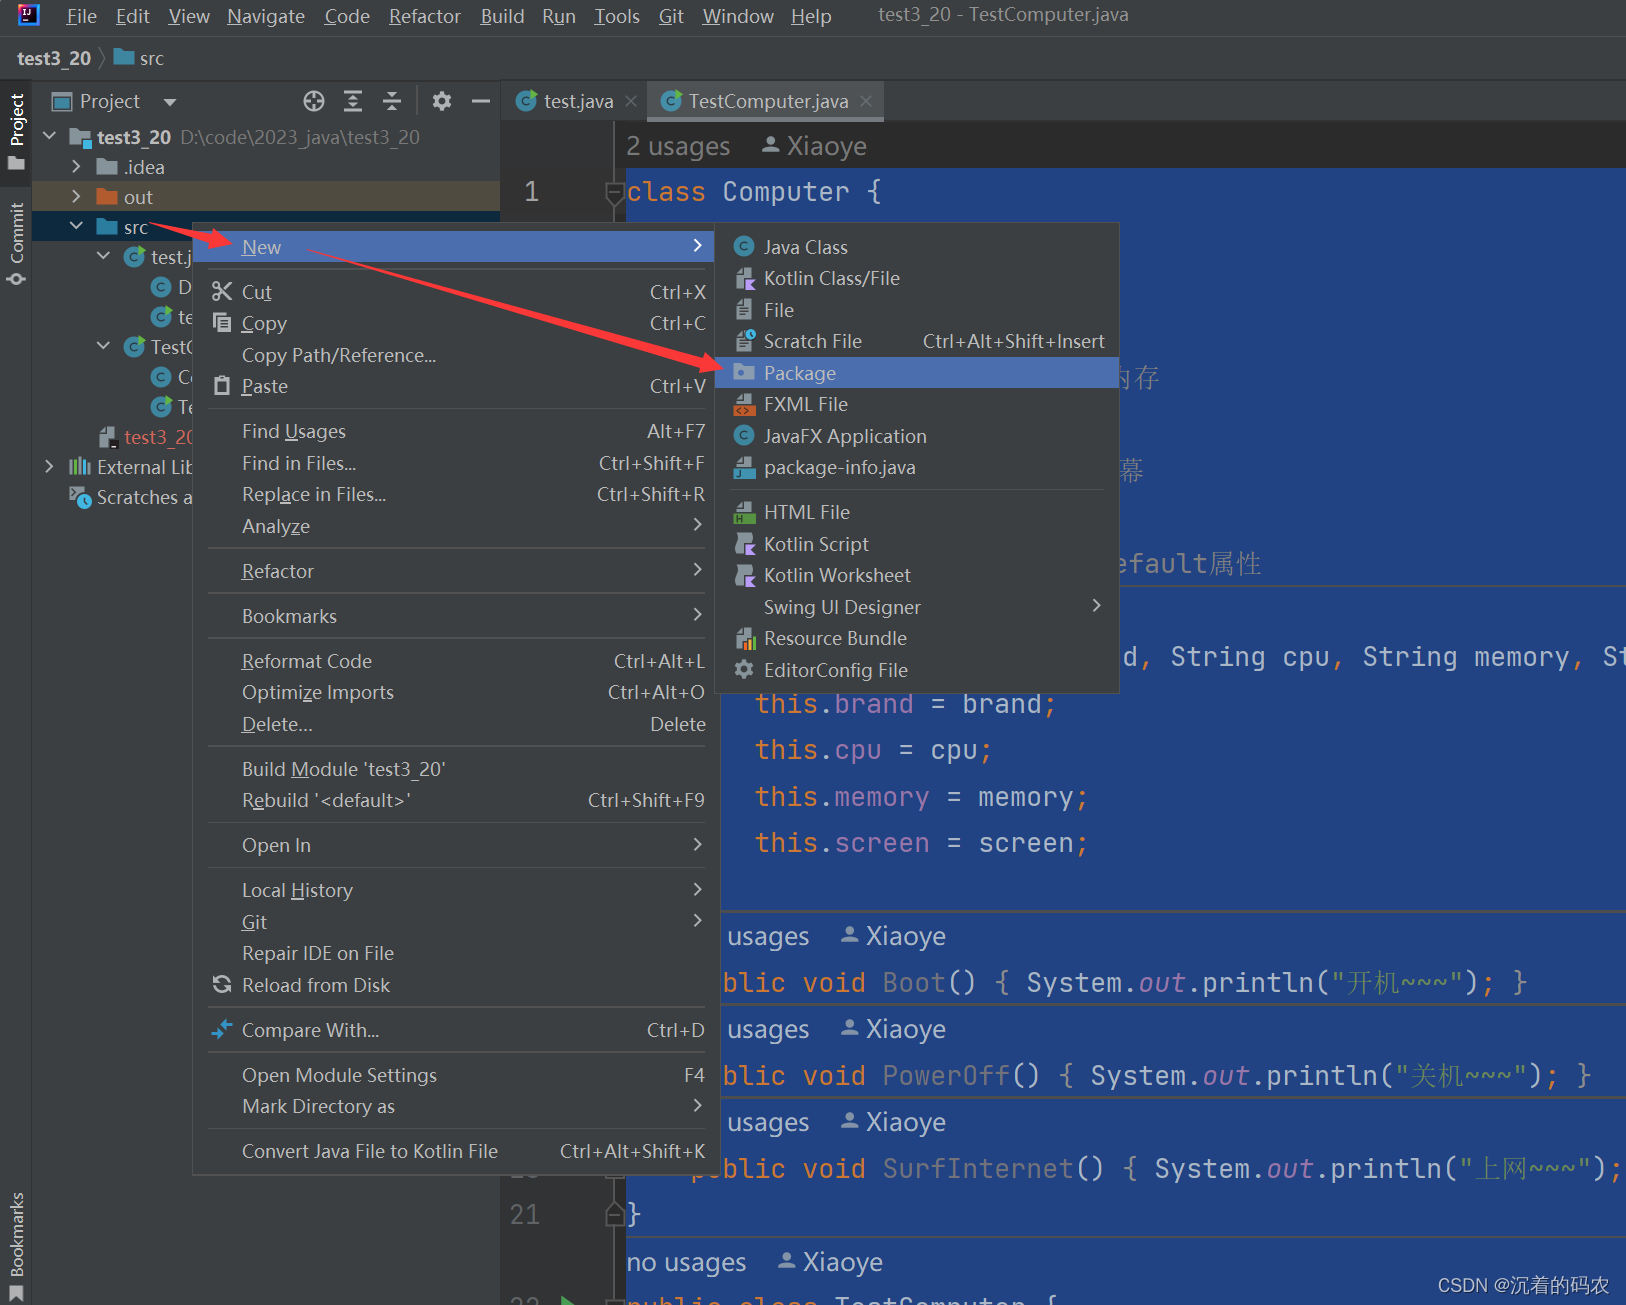Click the Compare With icon
1626x1305 pixels.
tap(222, 1030)
